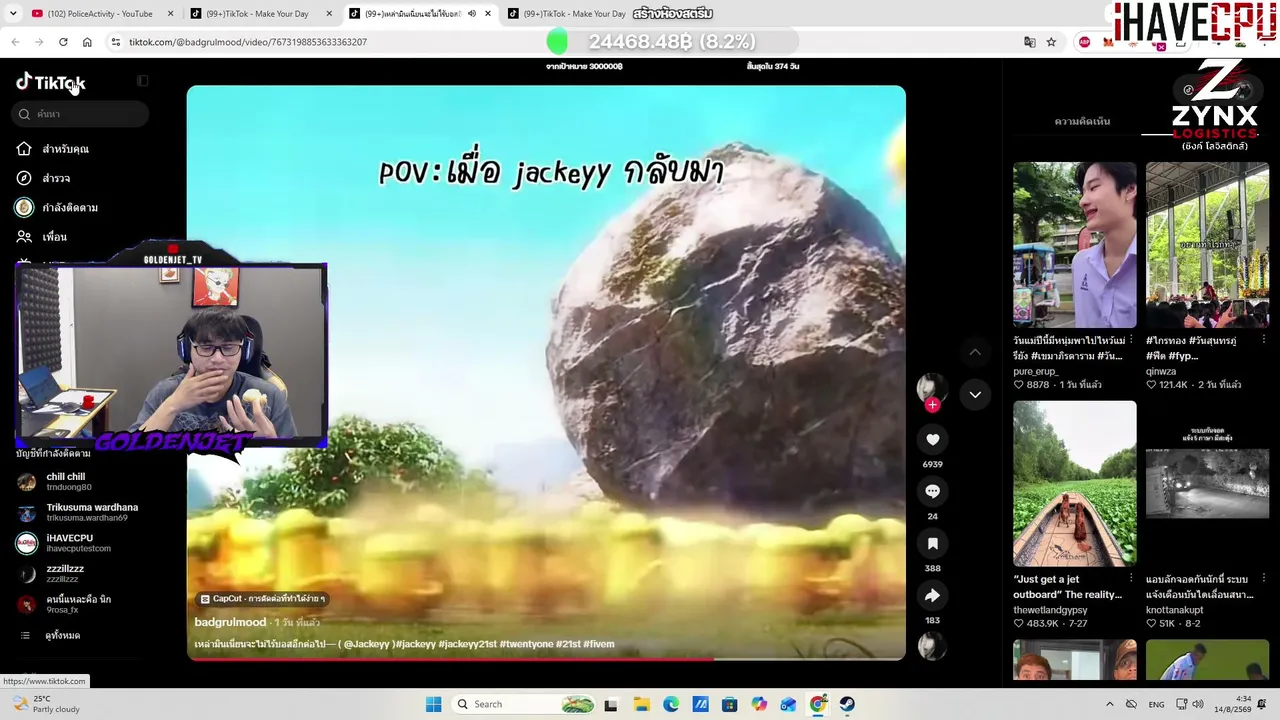Click the #jackeyy21st hashtag in the caption
Screen dimensions: 1280x720
467,644
